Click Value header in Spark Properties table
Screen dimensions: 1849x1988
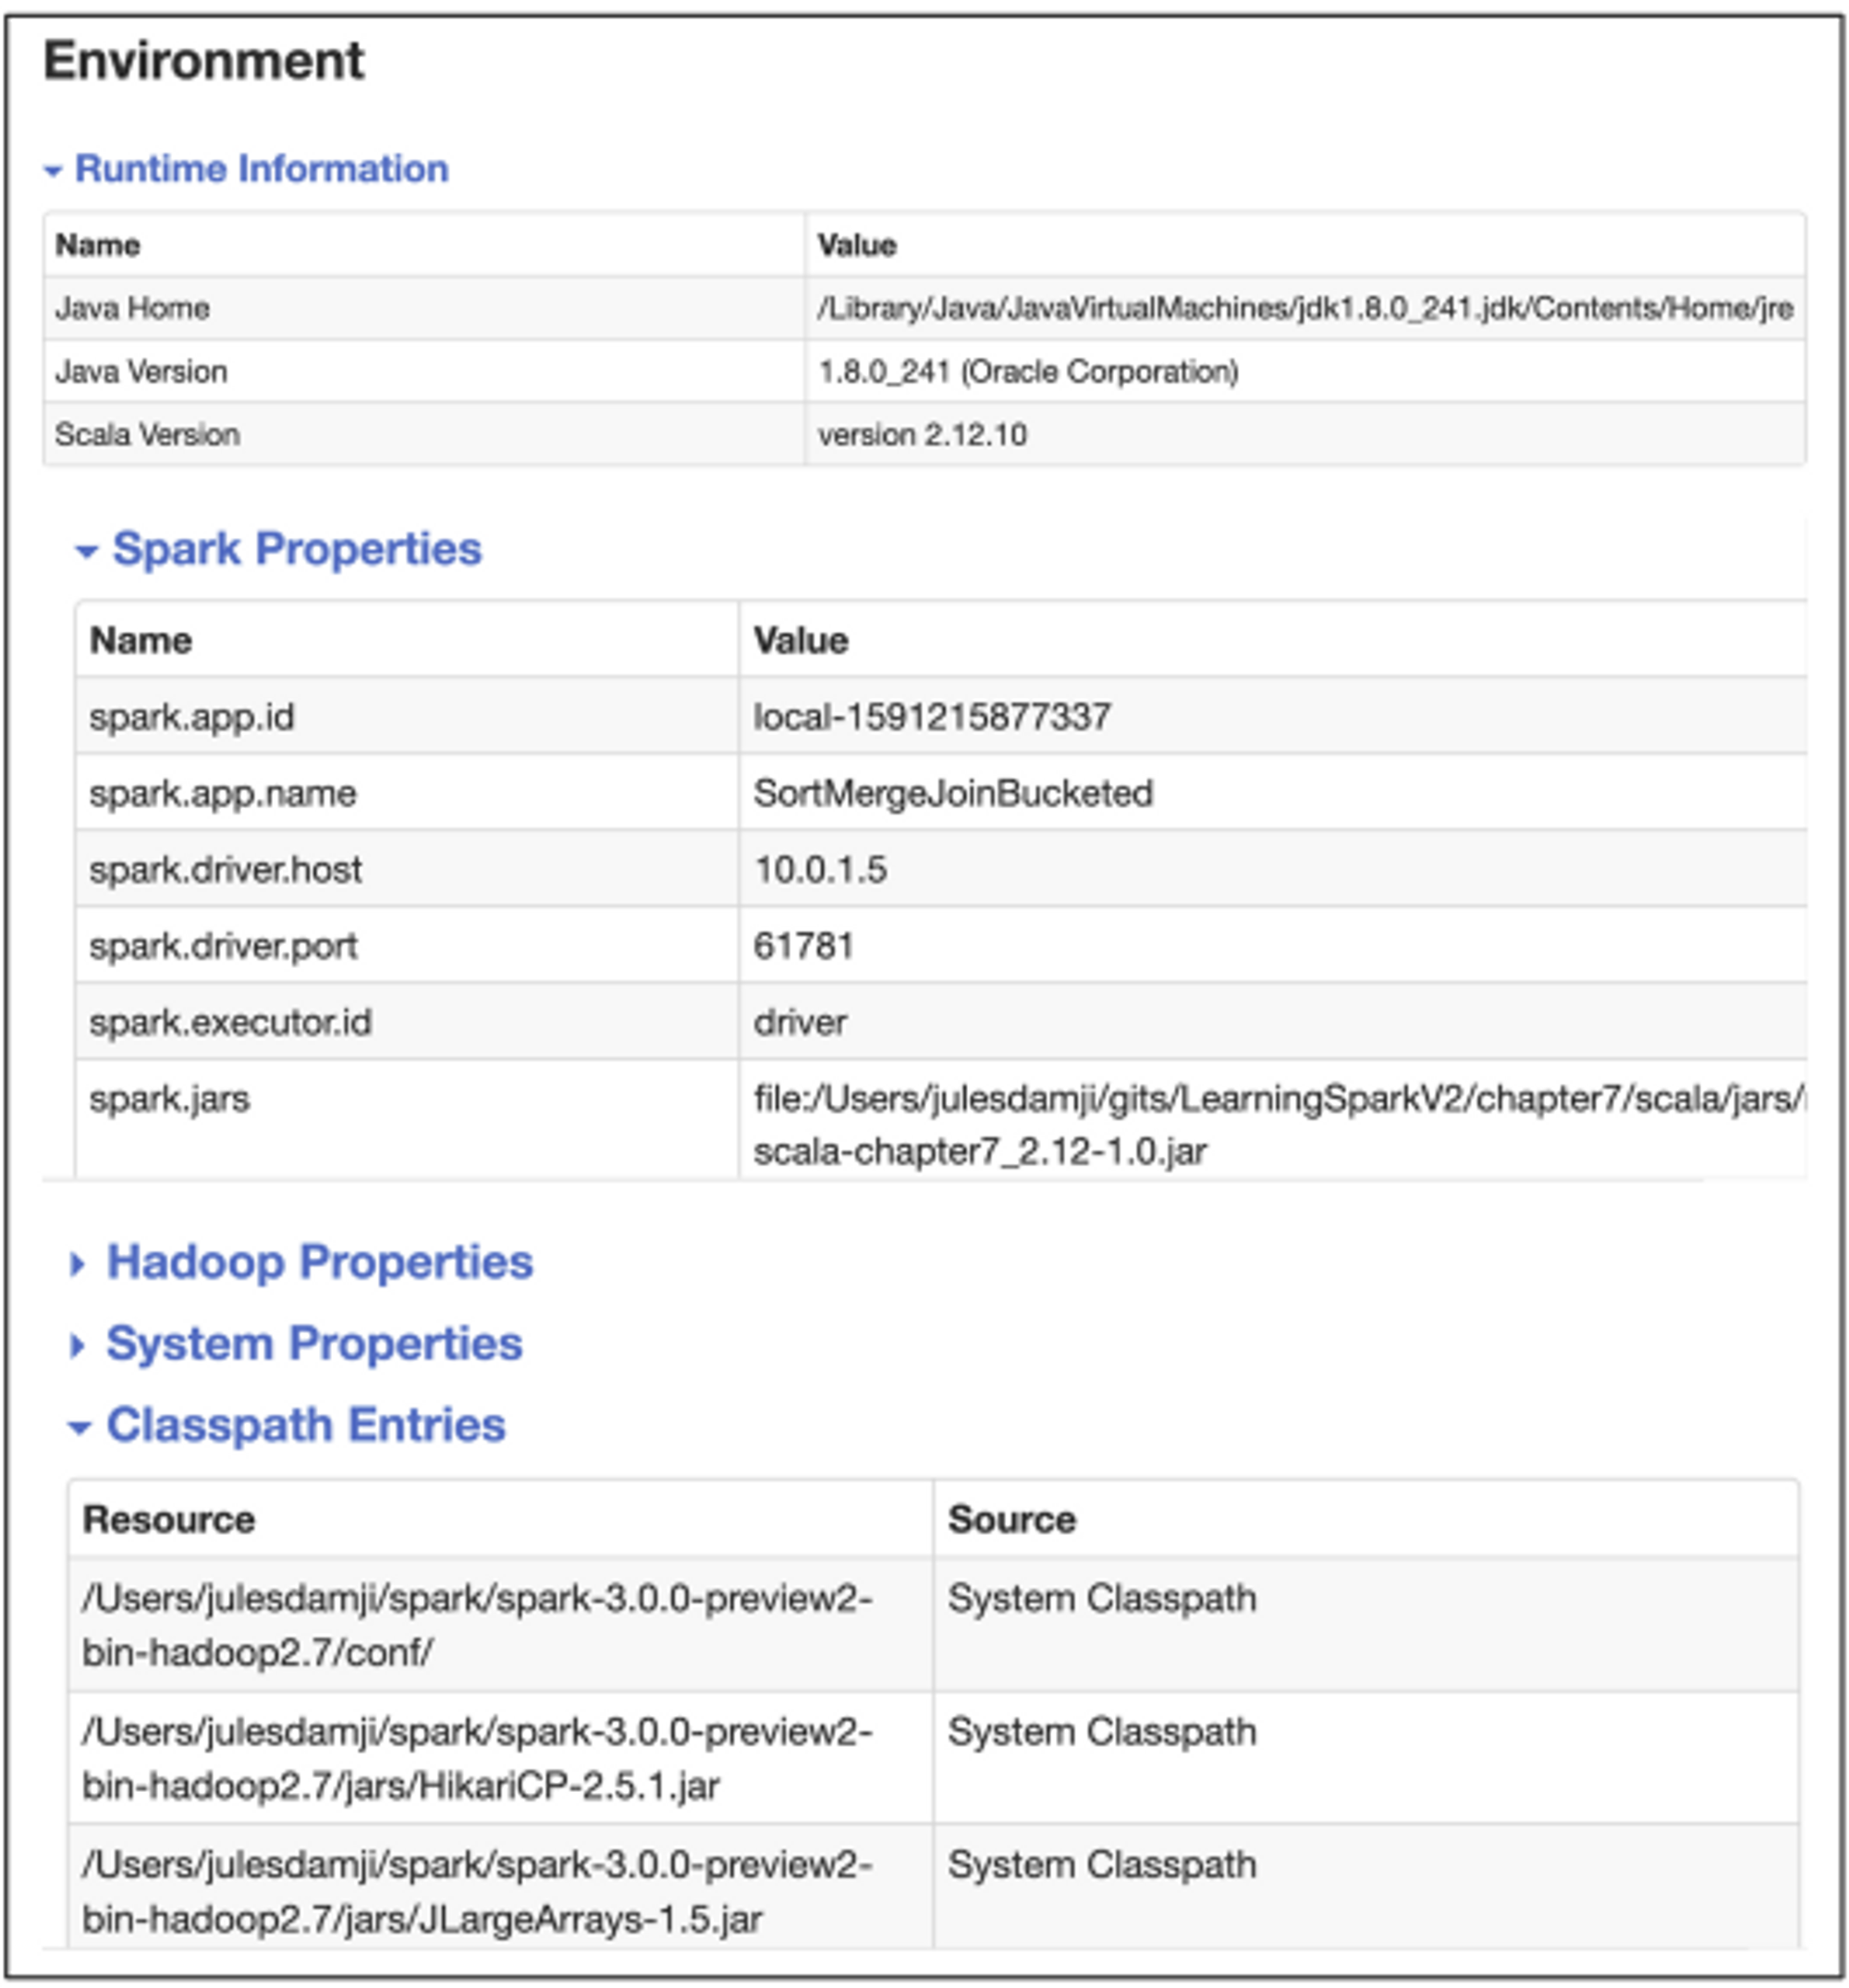point(800,640)
